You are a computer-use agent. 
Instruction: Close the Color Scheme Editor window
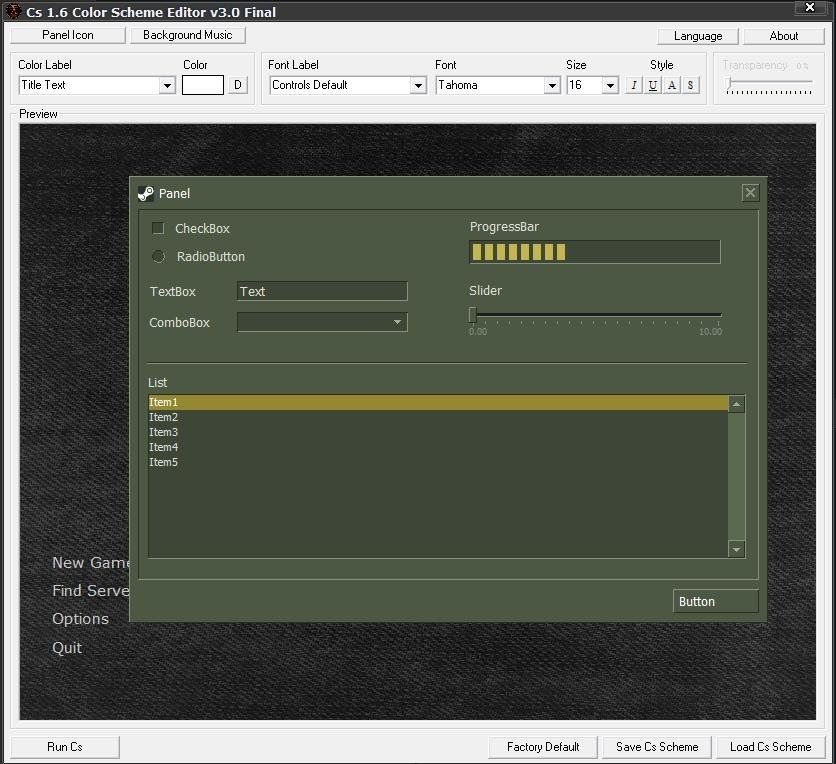pyautogui.click(x=810, y=7)
